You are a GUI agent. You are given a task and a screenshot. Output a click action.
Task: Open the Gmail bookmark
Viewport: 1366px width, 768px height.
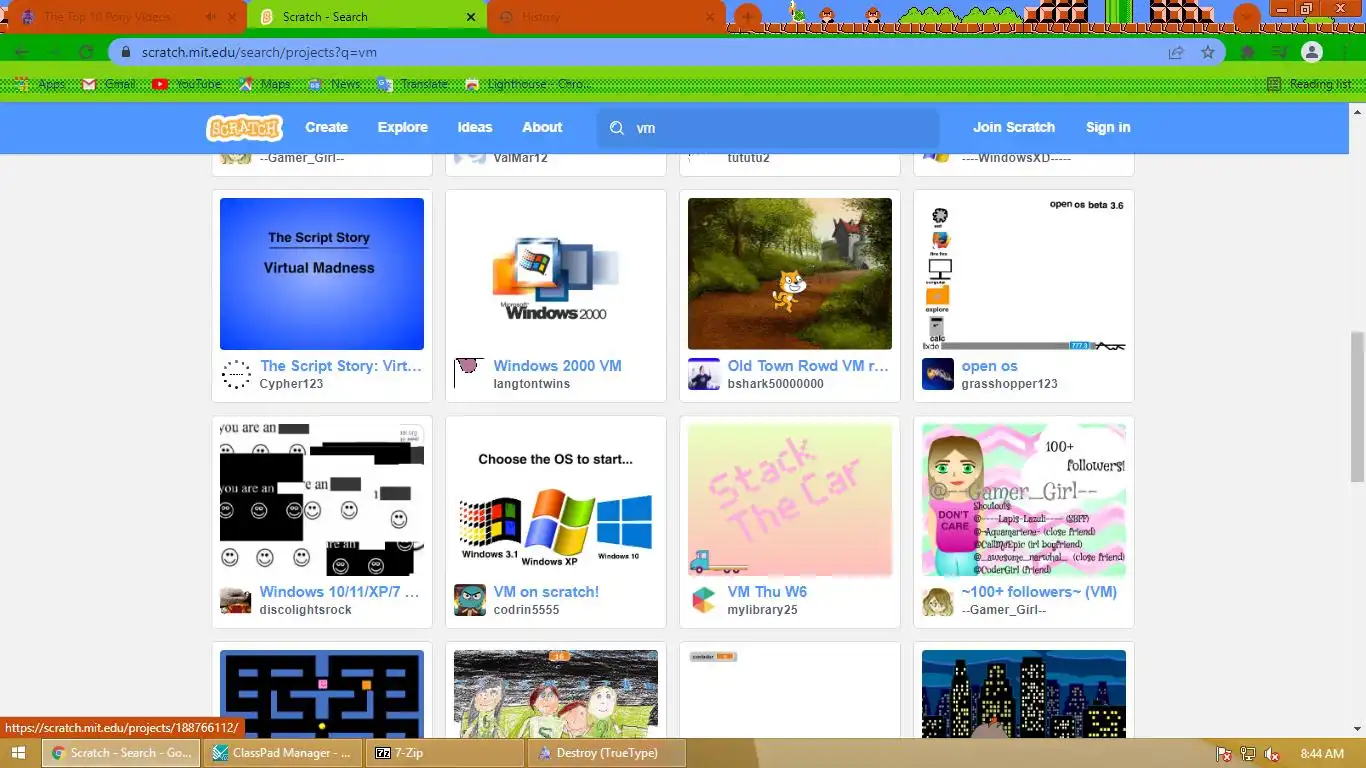pyautogui.click(x=108, y=84)
